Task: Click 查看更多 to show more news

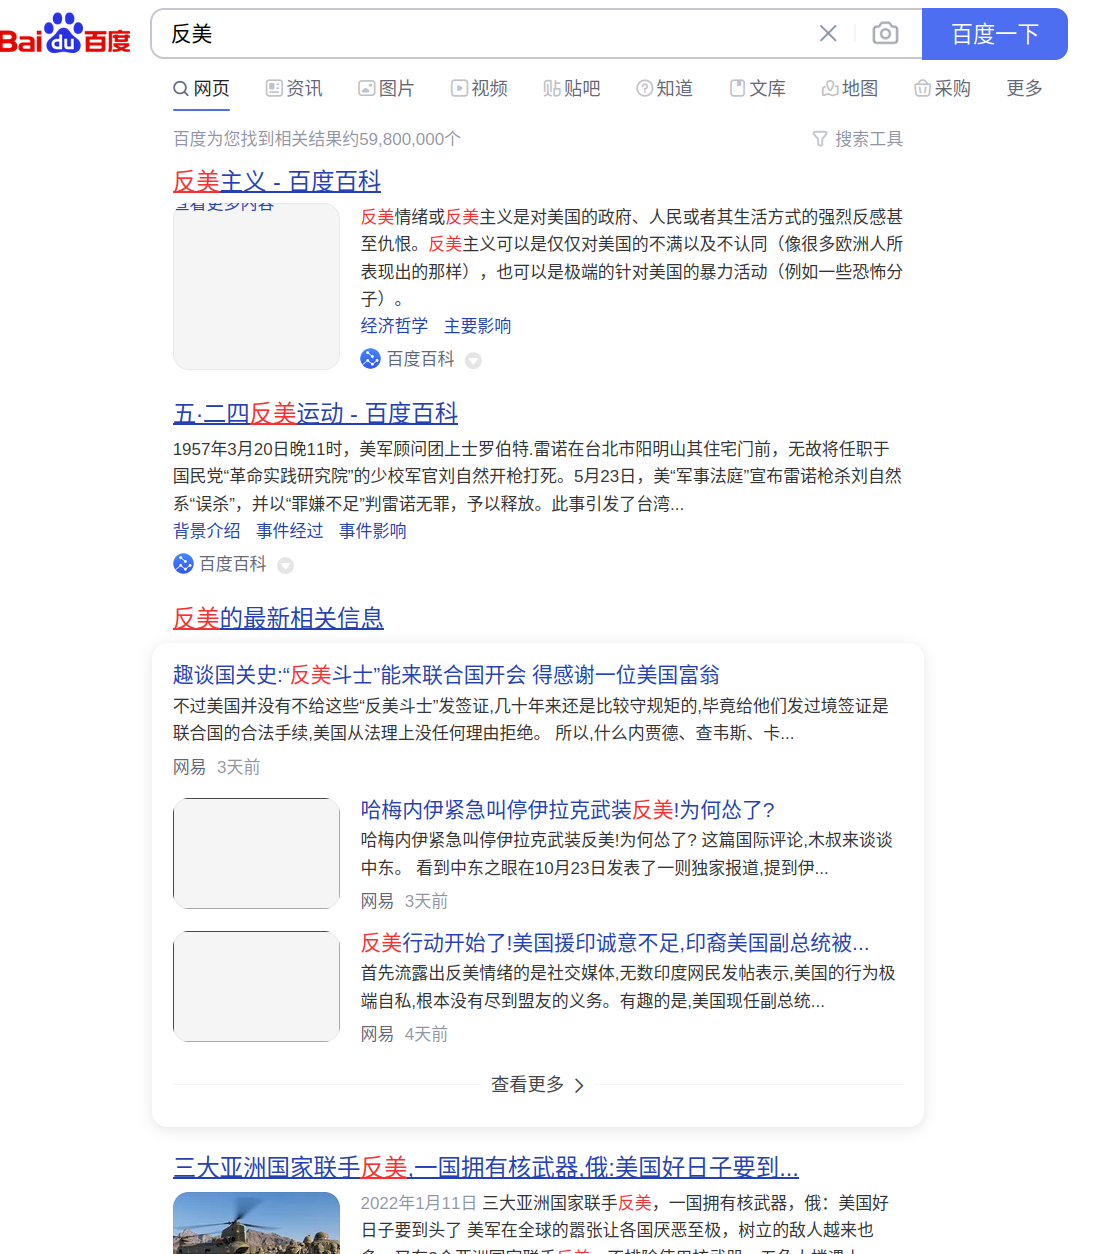Action: tap(538, 1085)
